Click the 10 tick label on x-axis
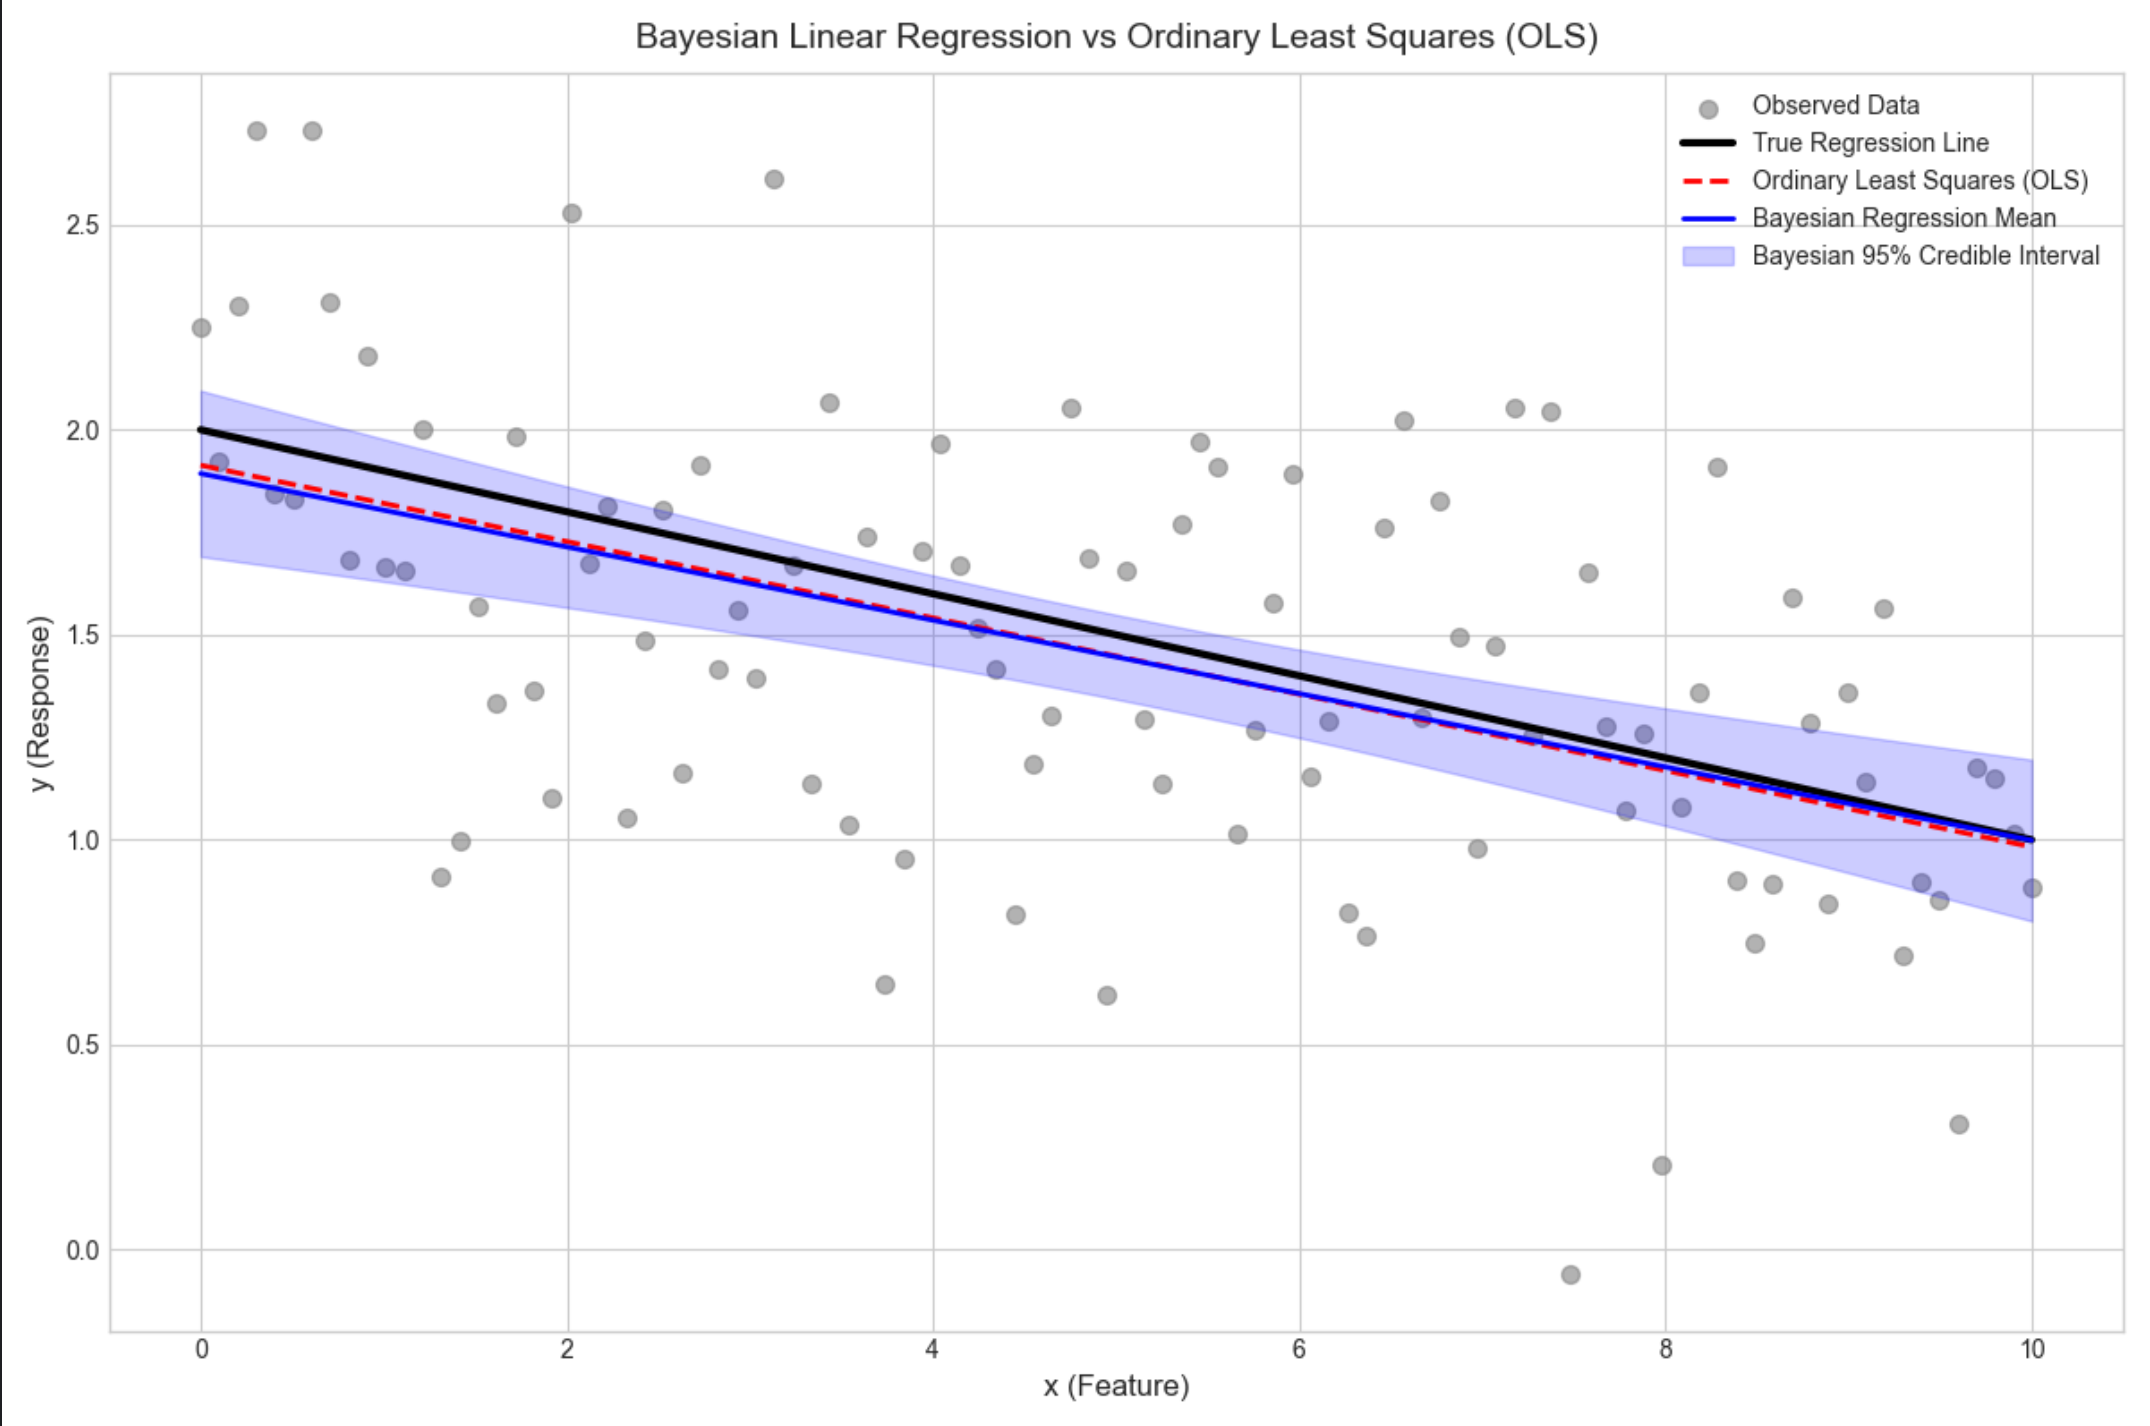This screenshot has width=2150, height=1426. pyautogui.click(x=2032, y=1349)
